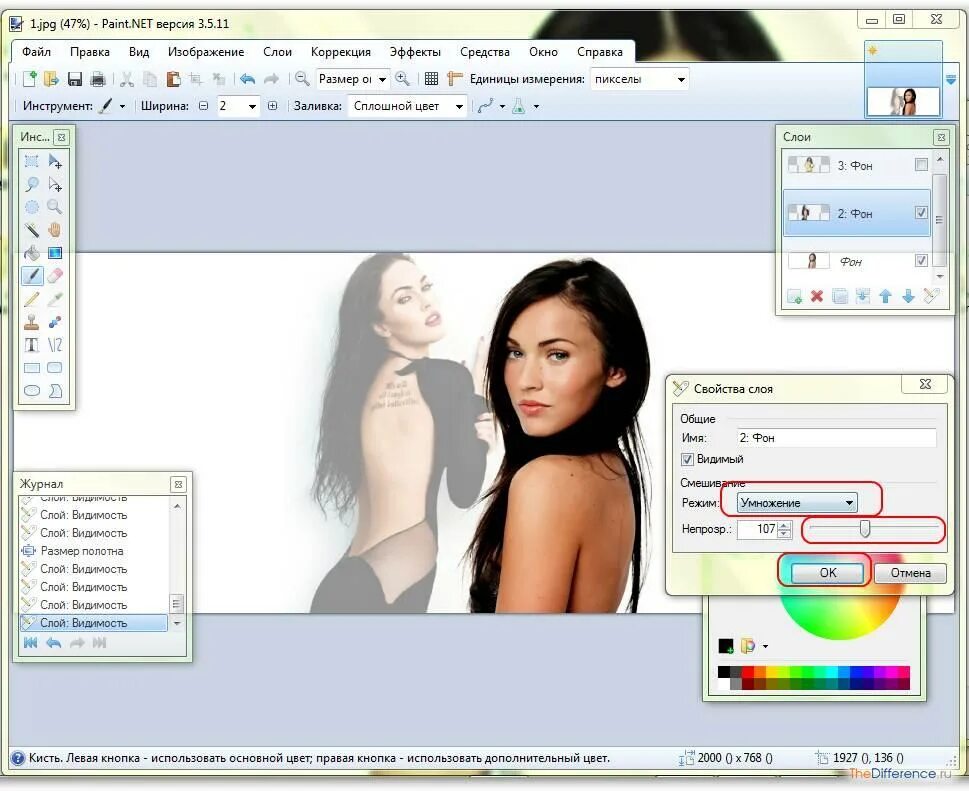Click the New file toolbar icon
Image resolution: width=969 pixels, height=791 pixels.
pos(30,79)
